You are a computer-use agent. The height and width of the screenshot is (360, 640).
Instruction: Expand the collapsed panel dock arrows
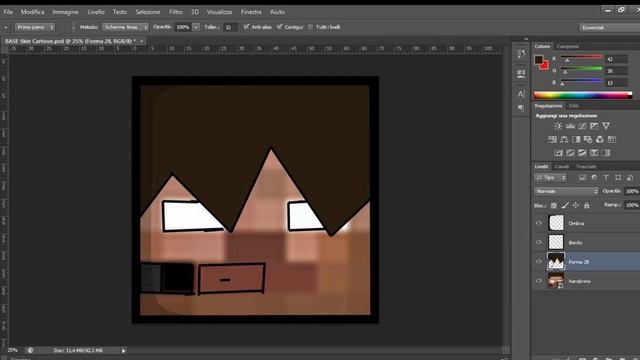[x=526, y=39]
